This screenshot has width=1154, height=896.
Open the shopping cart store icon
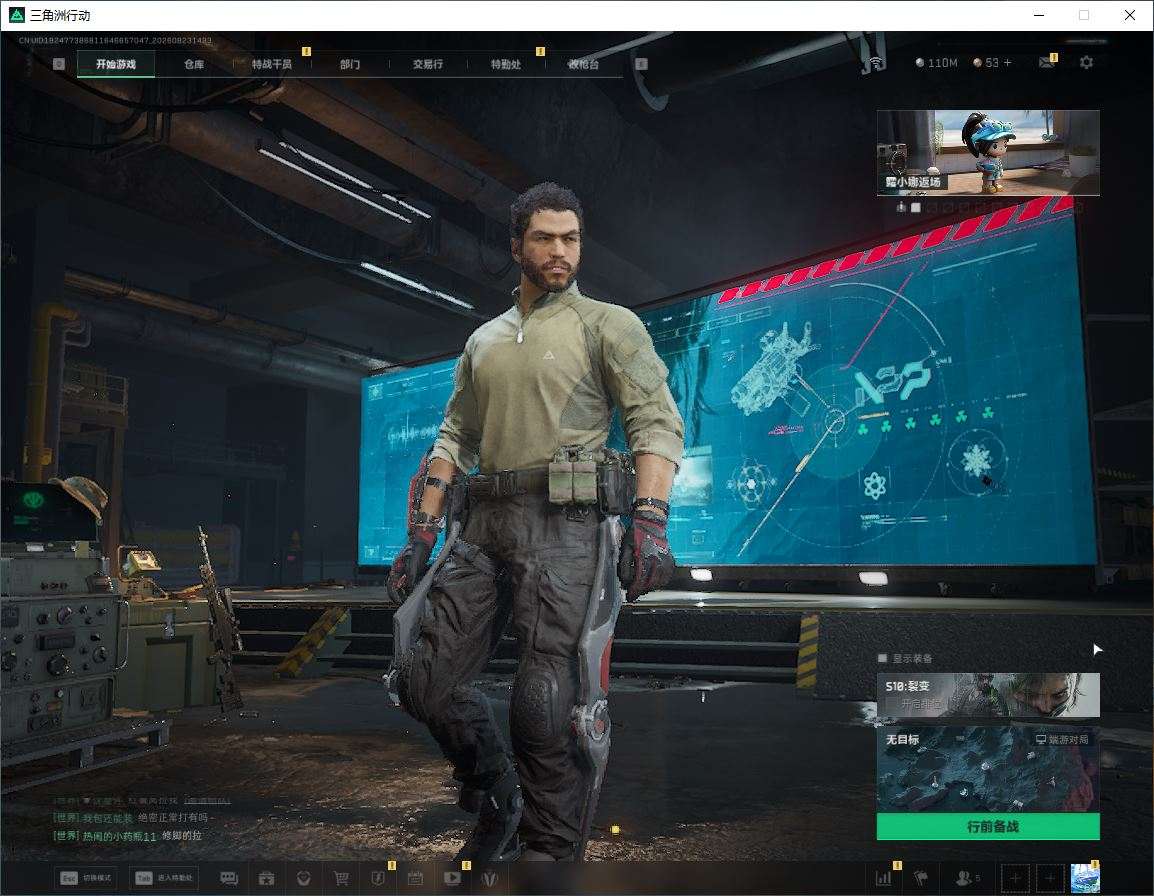click(x=341, y=878)
